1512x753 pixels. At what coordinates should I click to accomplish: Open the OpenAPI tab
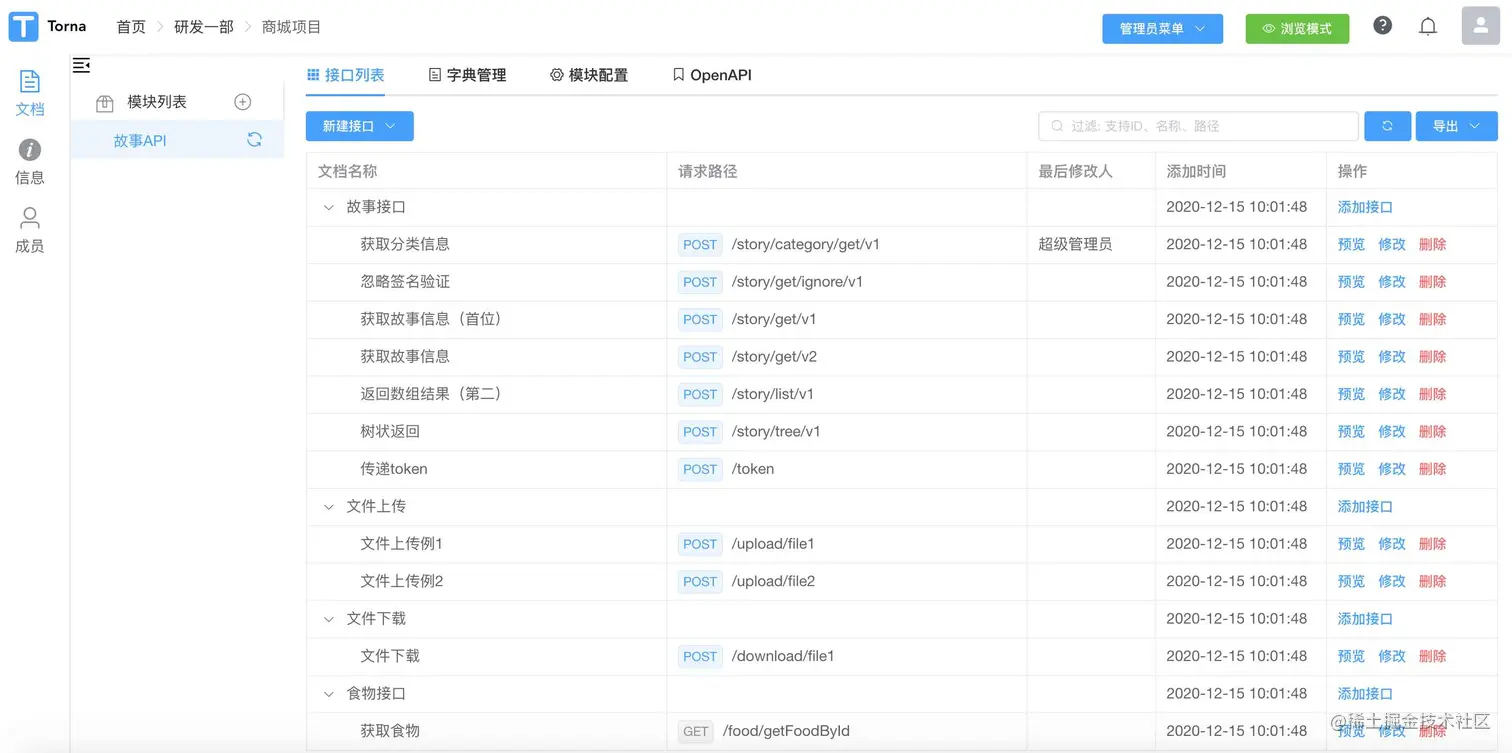(710, 74)
